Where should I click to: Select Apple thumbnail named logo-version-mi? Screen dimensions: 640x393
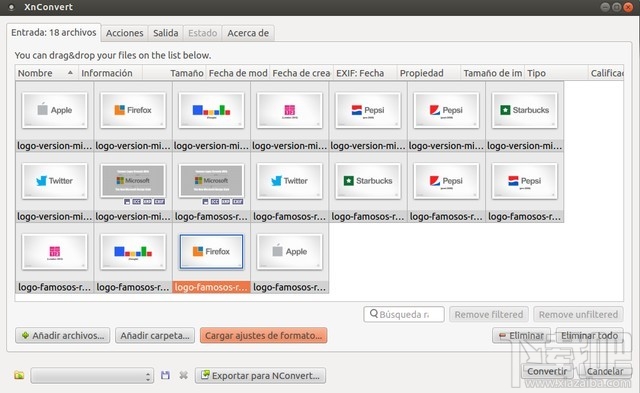pos(55,110)
